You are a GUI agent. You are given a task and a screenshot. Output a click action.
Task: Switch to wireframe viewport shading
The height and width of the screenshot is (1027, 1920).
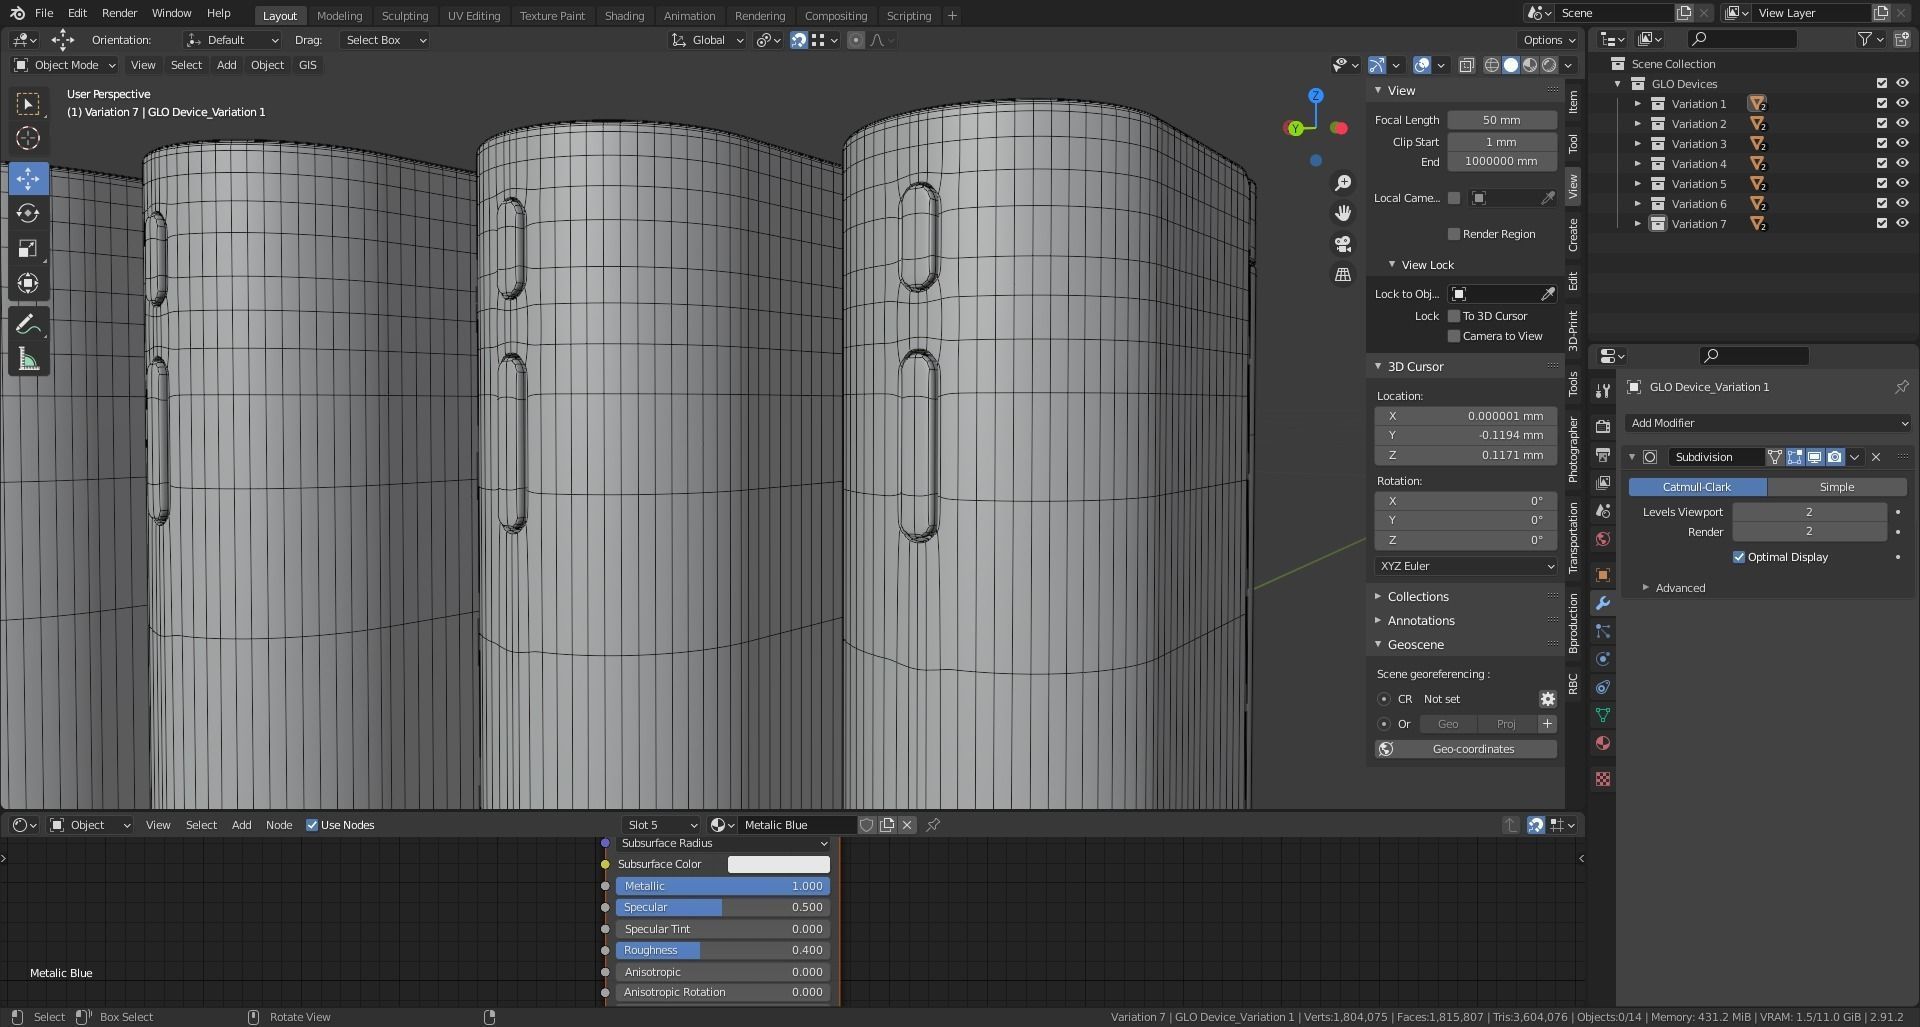tap(1492, 65)
